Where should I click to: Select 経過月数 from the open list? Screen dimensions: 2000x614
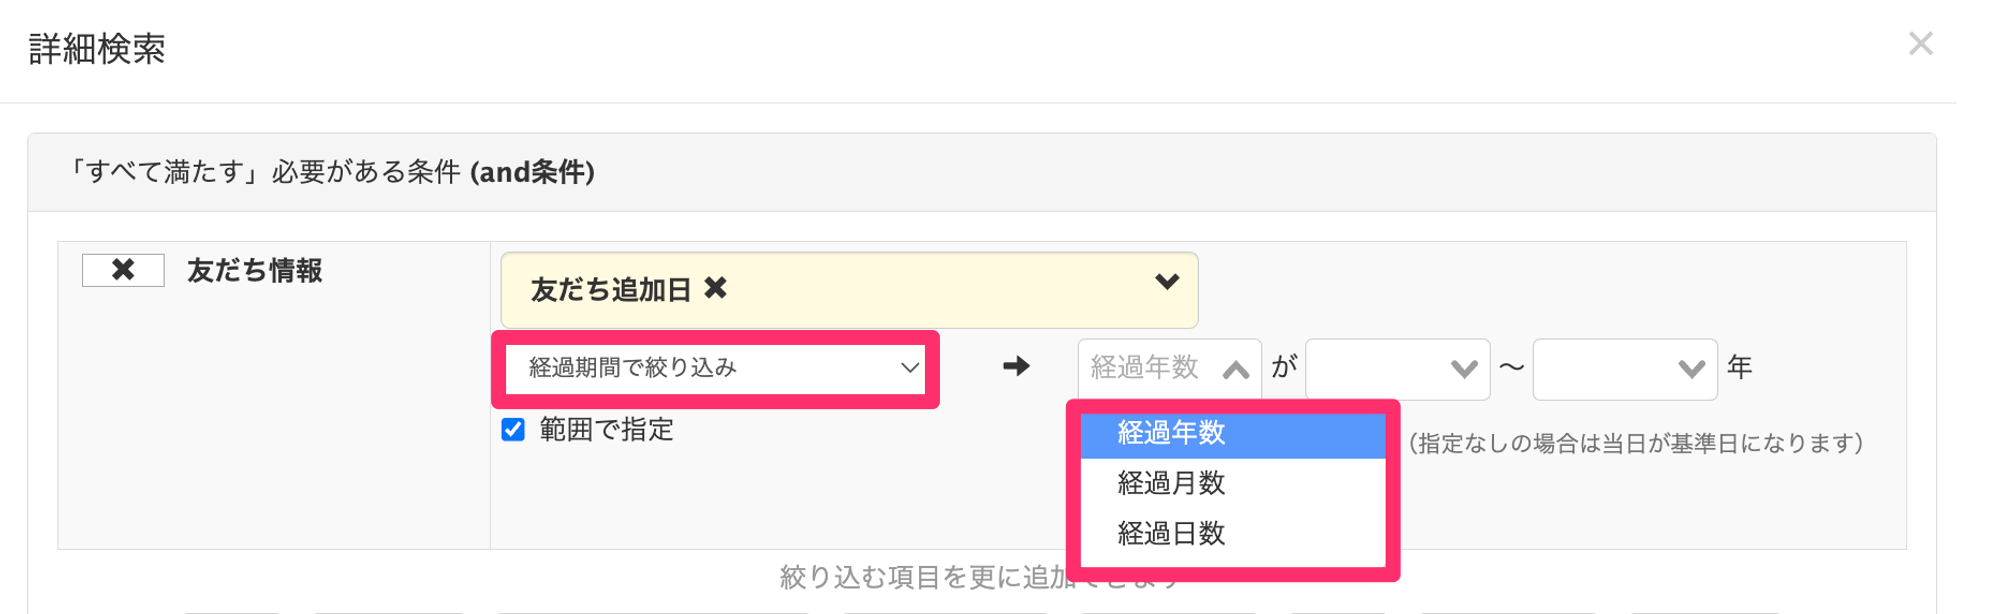[x=1172, y=483]
